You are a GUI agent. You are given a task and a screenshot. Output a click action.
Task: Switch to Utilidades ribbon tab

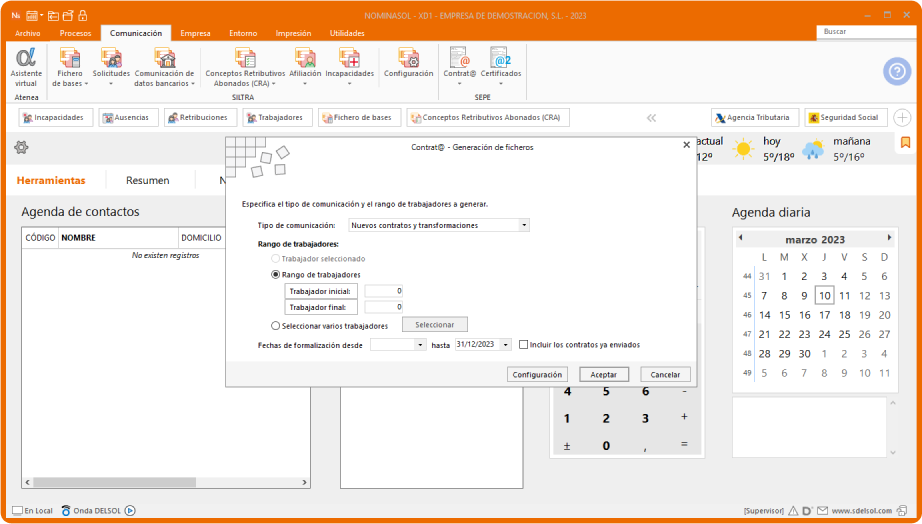347,34
